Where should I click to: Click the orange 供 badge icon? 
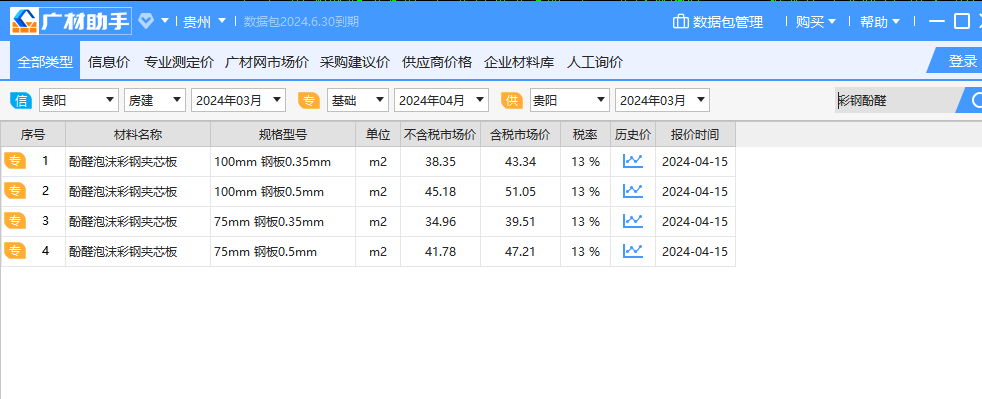point(512,100)
